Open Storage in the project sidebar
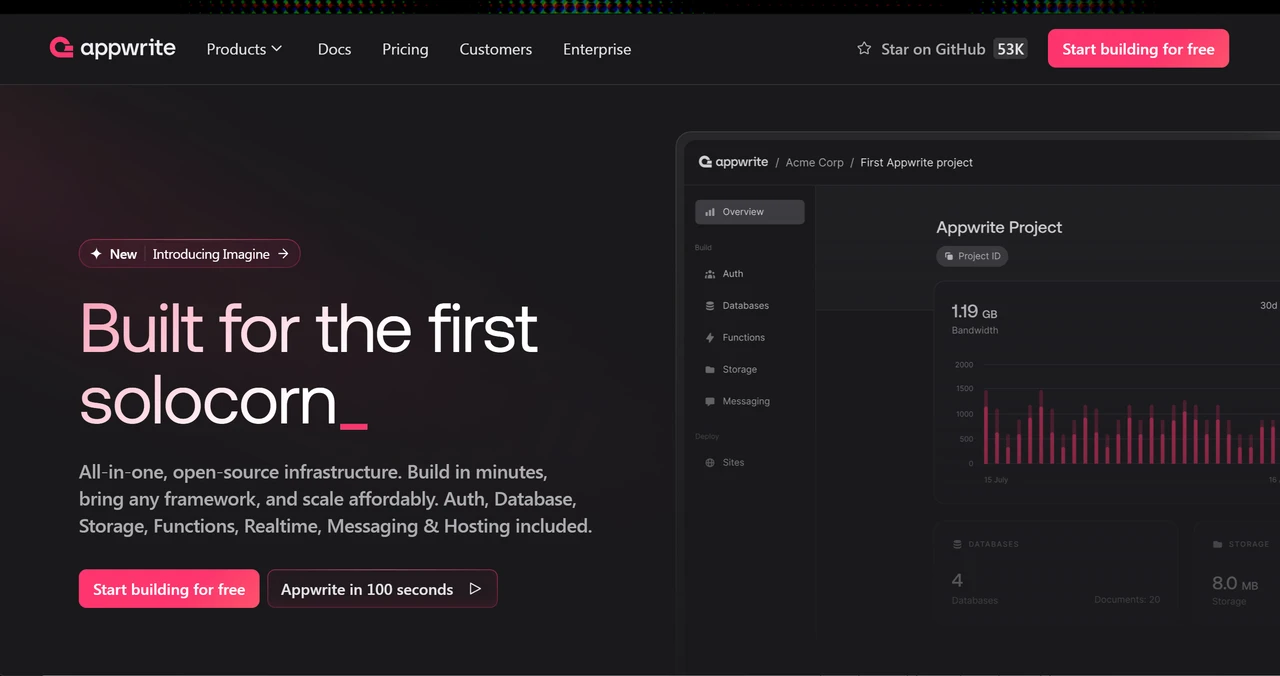The image size is (1280, 676). point(740,369)
